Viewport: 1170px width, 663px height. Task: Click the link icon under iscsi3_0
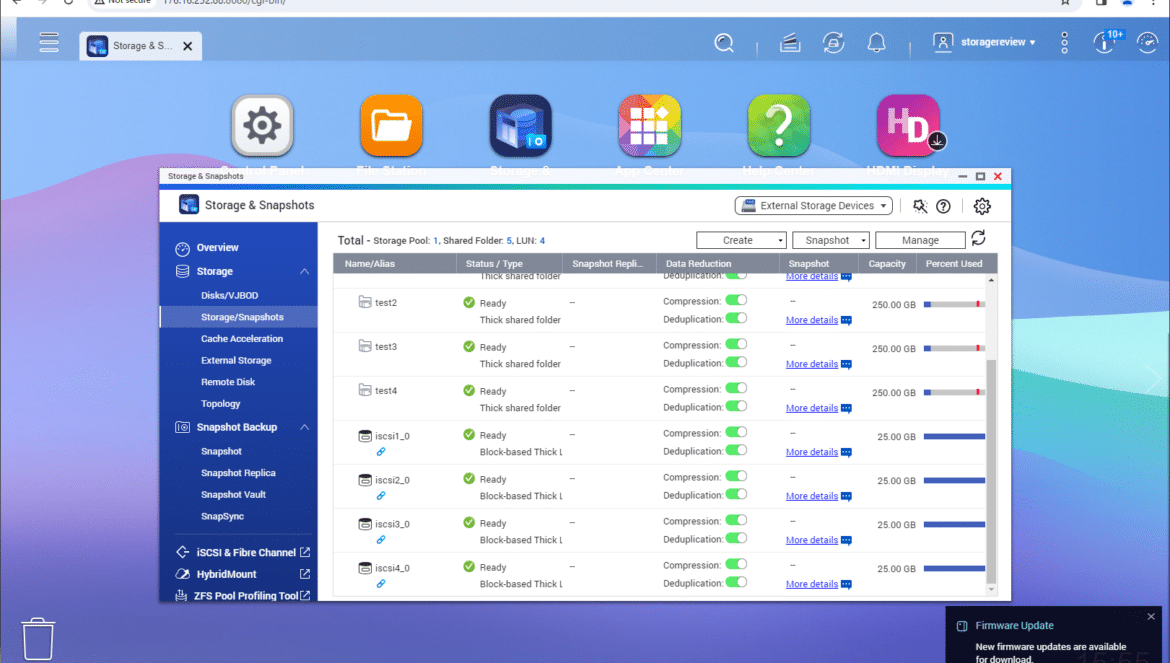[381, 540]
